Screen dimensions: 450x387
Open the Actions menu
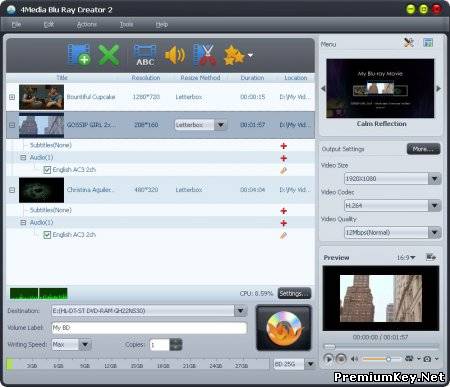(87, 24)
